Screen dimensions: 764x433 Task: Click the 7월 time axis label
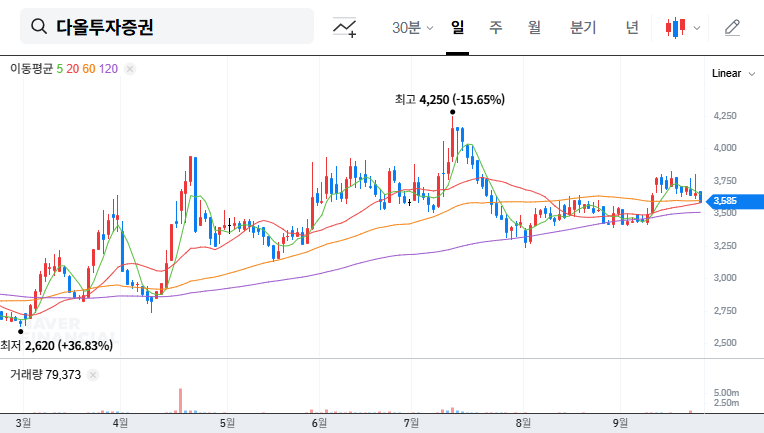(411, 423)
